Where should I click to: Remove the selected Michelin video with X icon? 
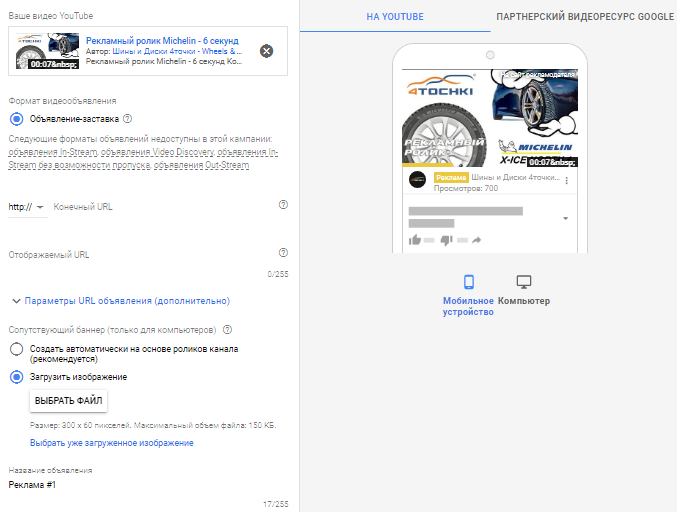click(x=266, y=51)
